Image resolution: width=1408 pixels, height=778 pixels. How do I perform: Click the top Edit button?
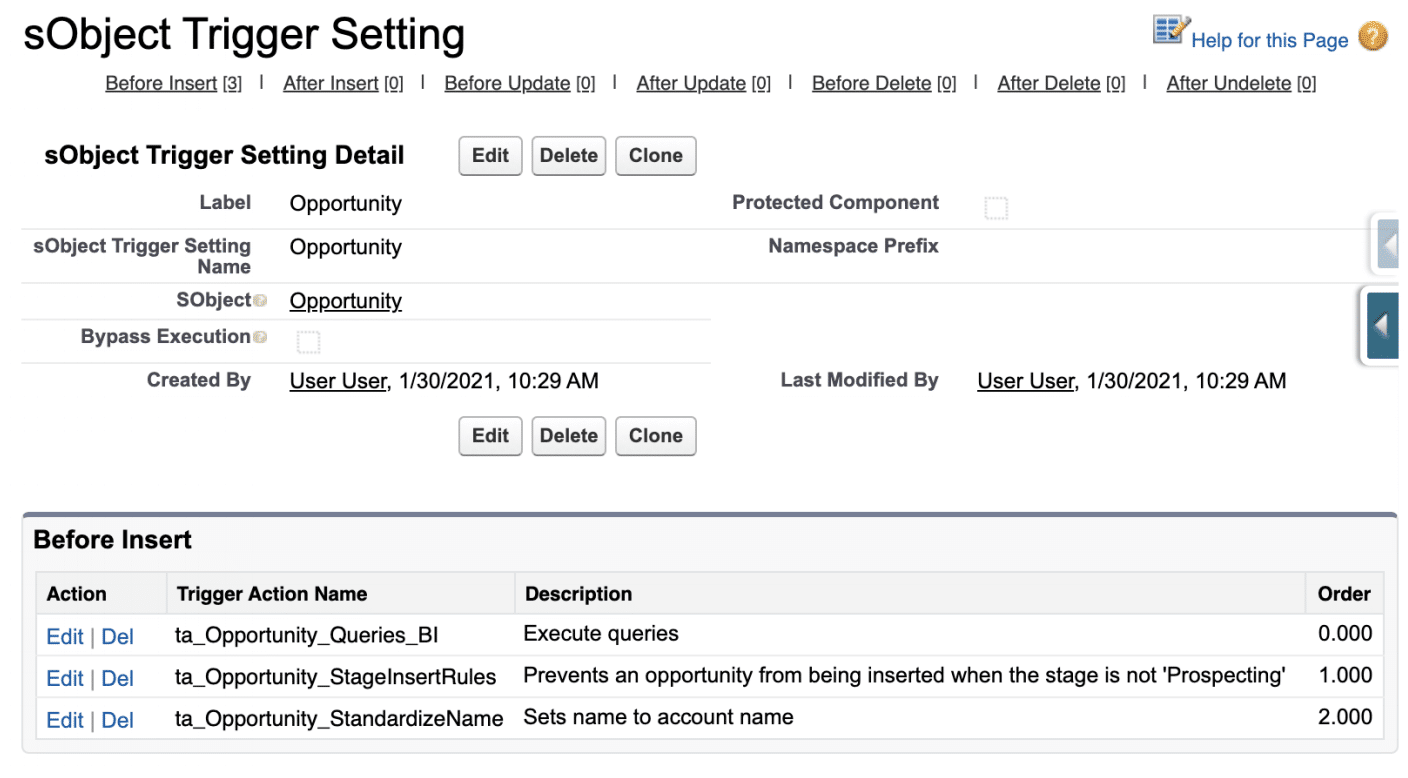(x=490, y=156)
